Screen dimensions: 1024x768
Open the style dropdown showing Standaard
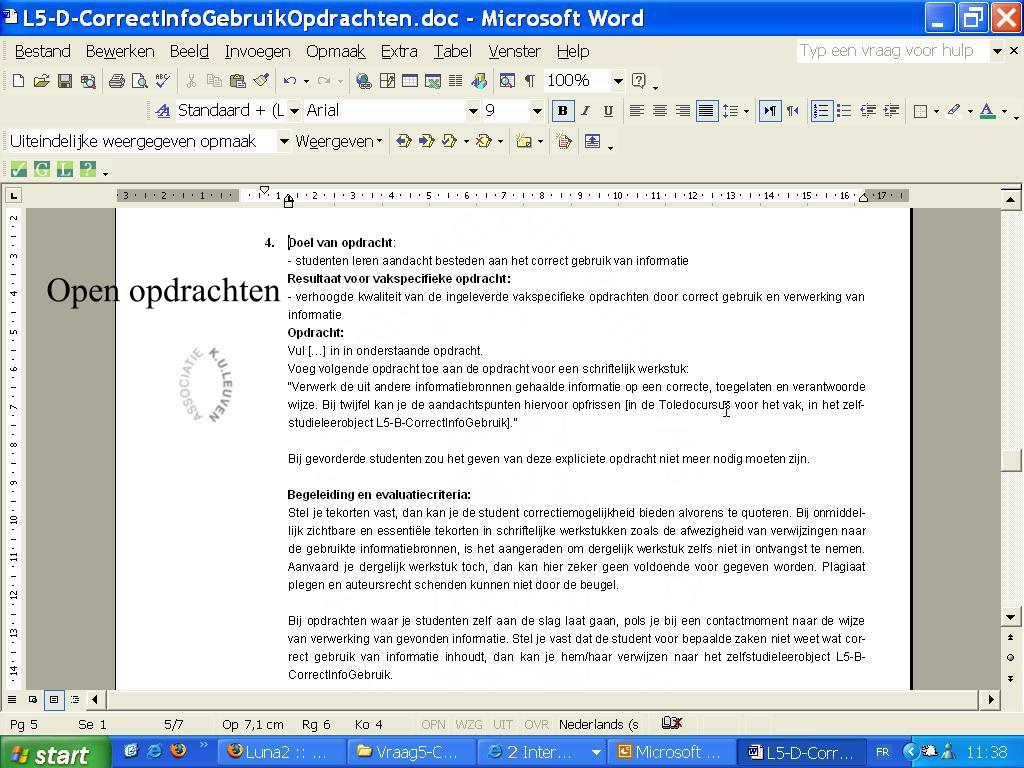[295, 111]
